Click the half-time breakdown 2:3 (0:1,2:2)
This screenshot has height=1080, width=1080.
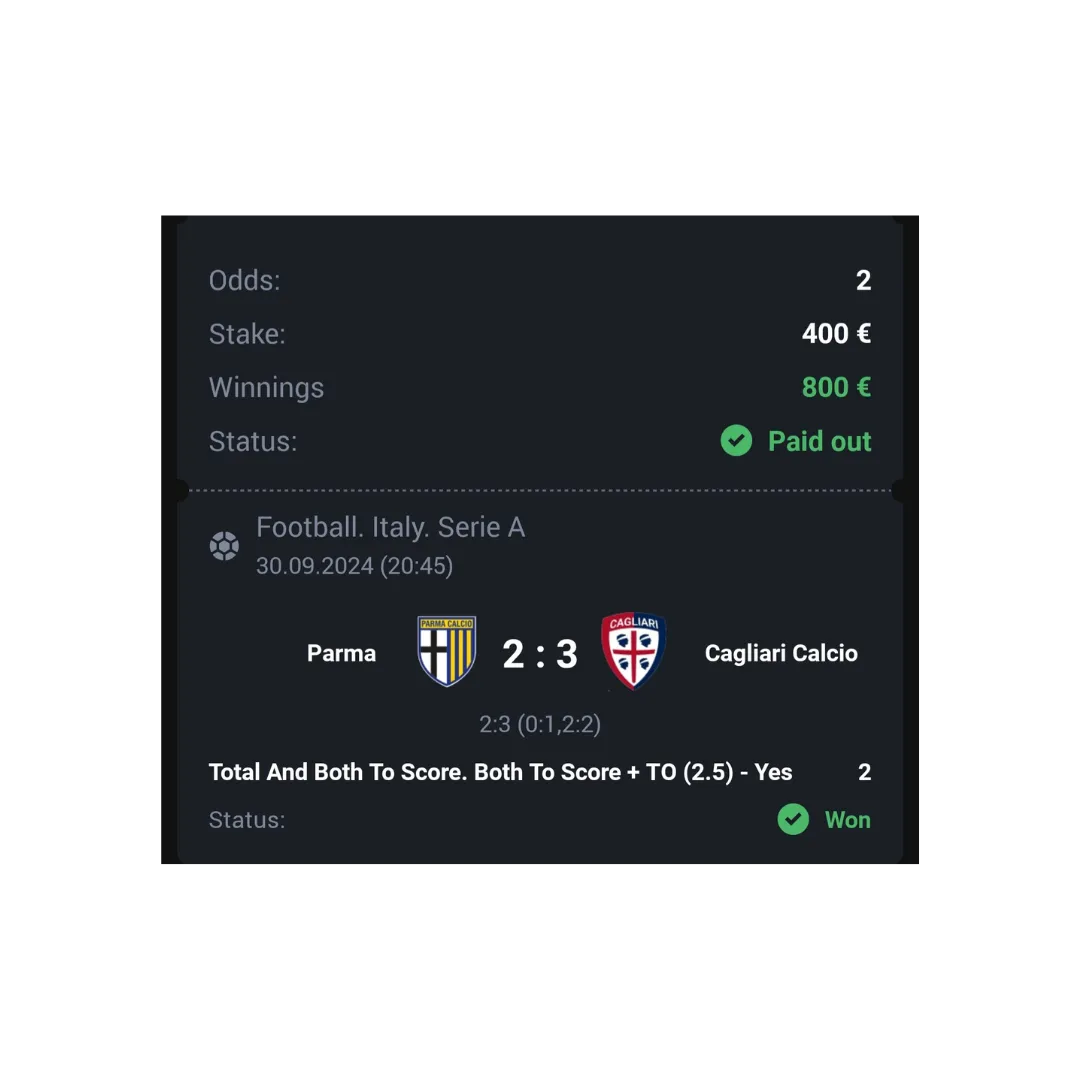540,724
